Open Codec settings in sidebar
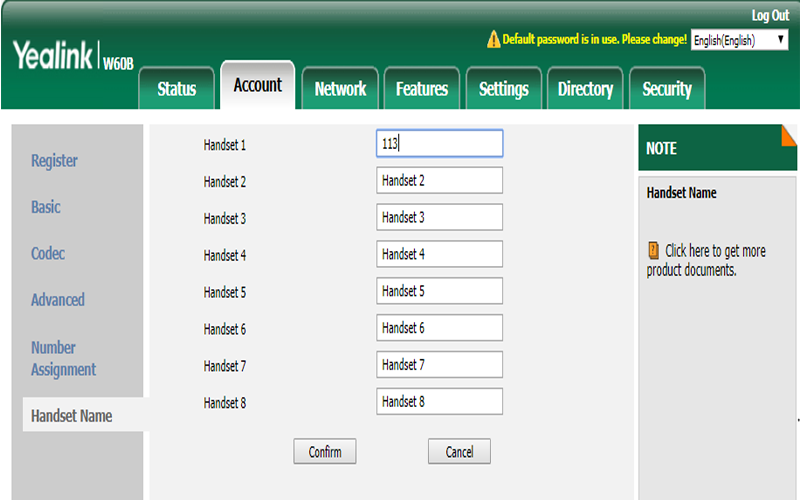Image resolution: width=800 pixels, height=500 pixels. coord(48,254)
